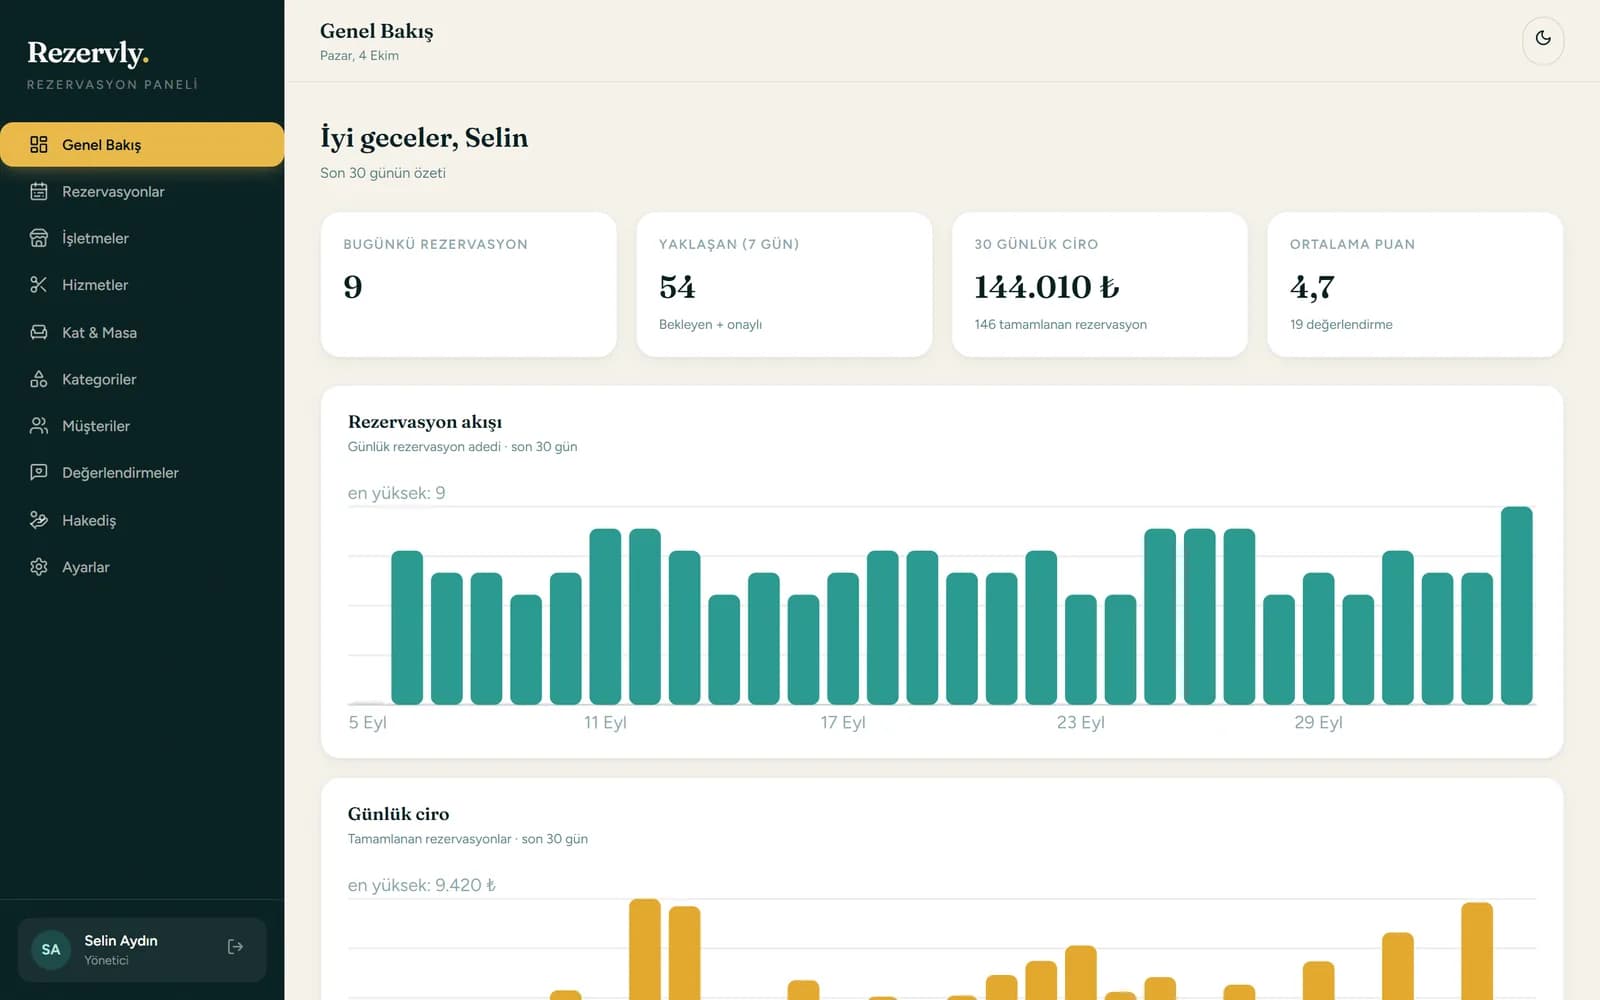Click the Rezervasyonlar calendar icon
Screen dimensions: 1600x1000
39,191
